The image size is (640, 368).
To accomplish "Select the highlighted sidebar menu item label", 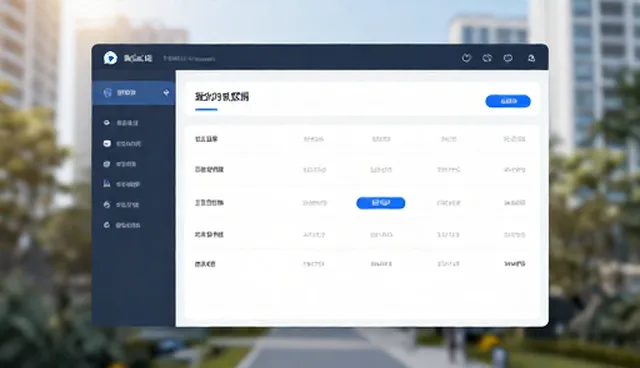I will 127,93.
